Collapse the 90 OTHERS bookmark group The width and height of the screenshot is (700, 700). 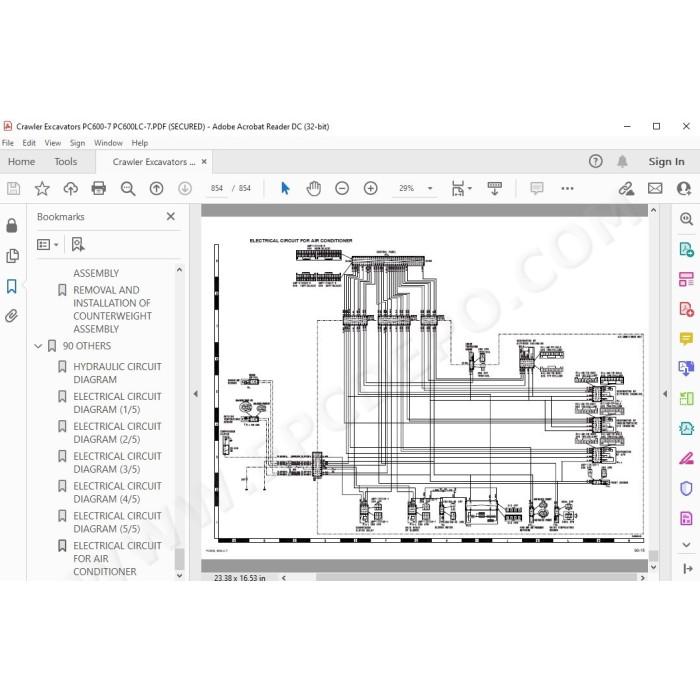(x=38, y=346)
